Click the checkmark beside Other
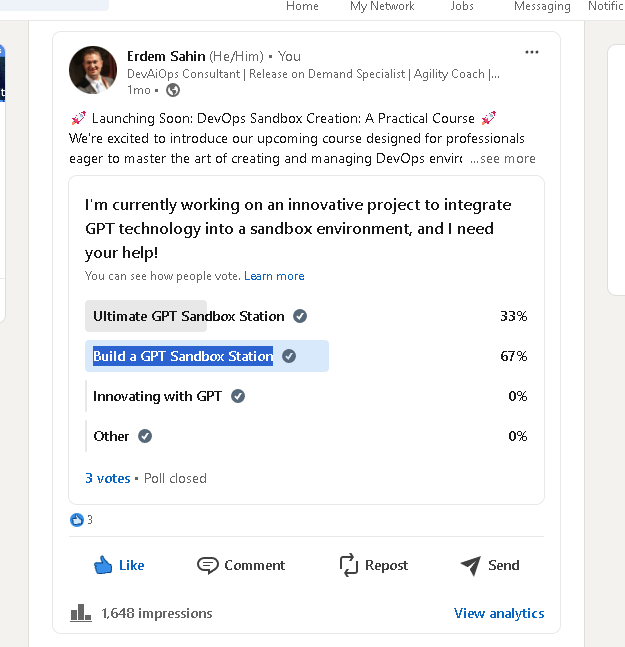625x647 pixels. click(x=145, y=436)
